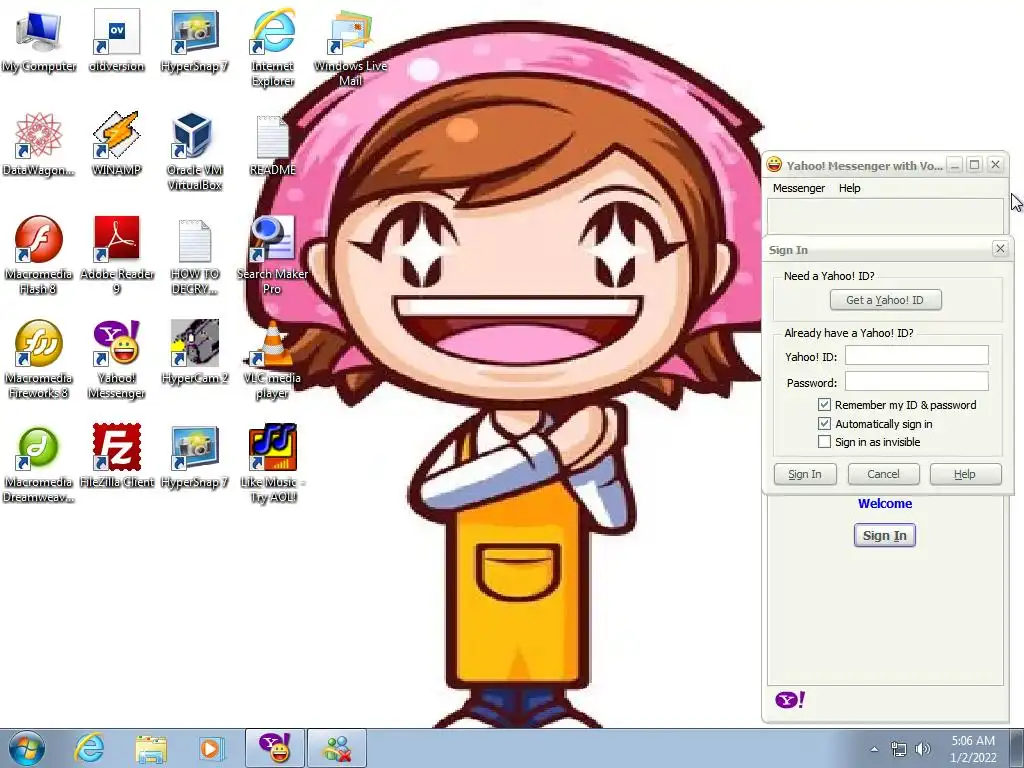Click the Sign In button below Welcome
The height and width of the screenshot is (768, 1024).
(885, 536)
